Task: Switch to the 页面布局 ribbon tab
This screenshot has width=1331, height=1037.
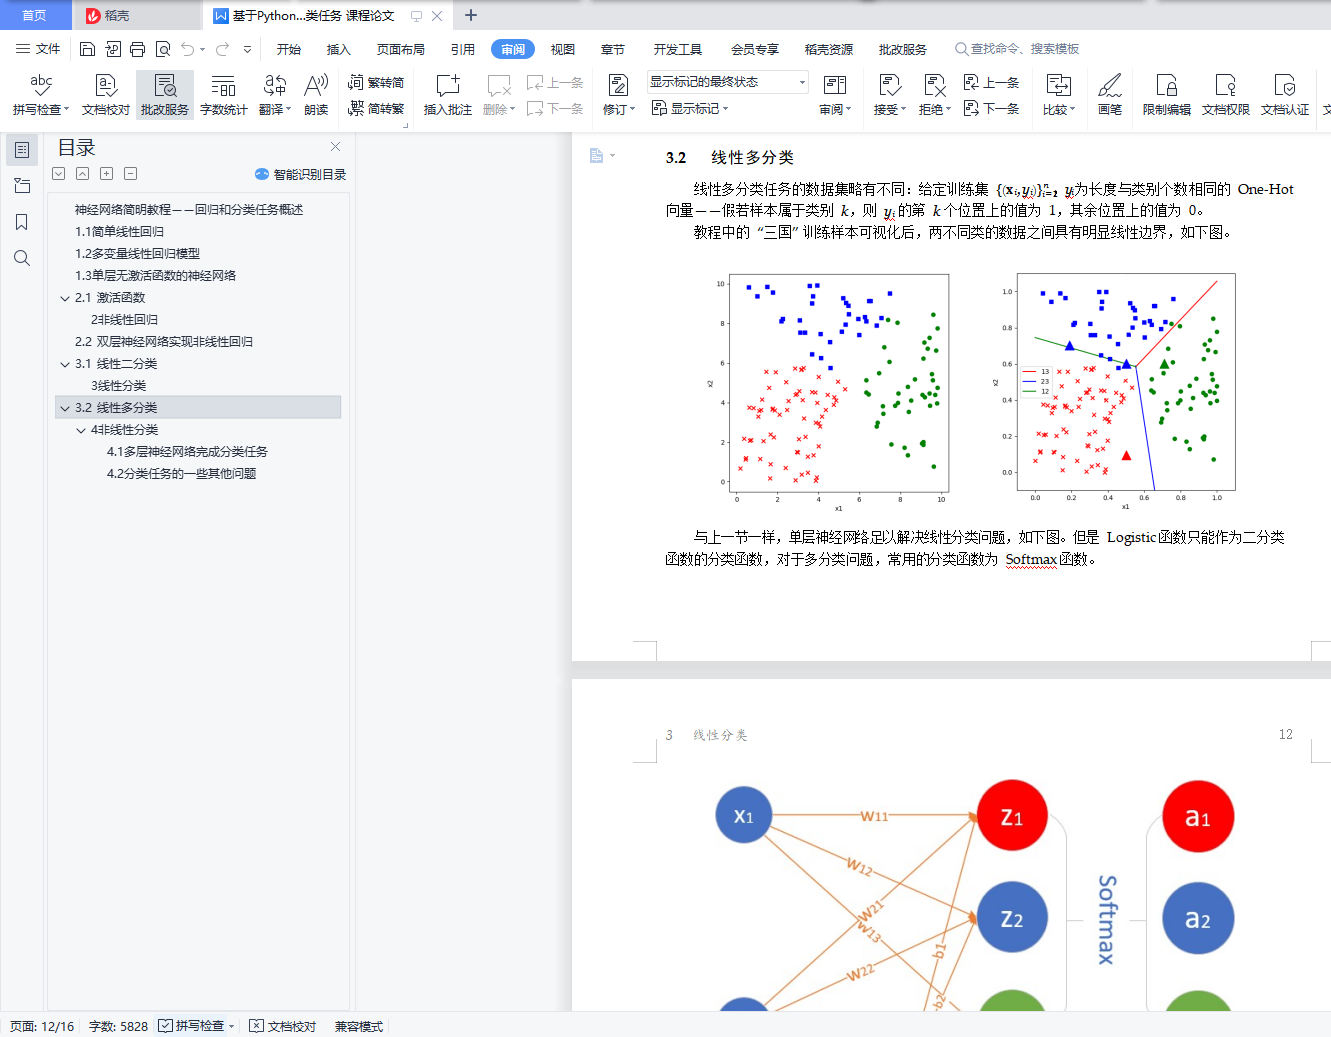Action: pyautogui.click(x=401, y=49)
